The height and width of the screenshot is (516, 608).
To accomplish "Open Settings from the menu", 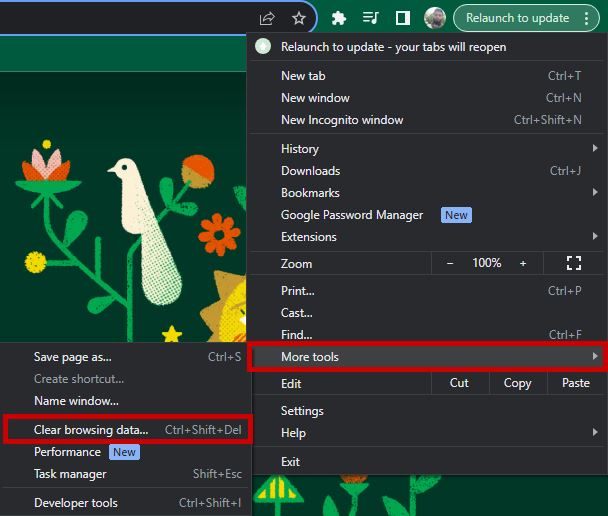I will 427,411.
